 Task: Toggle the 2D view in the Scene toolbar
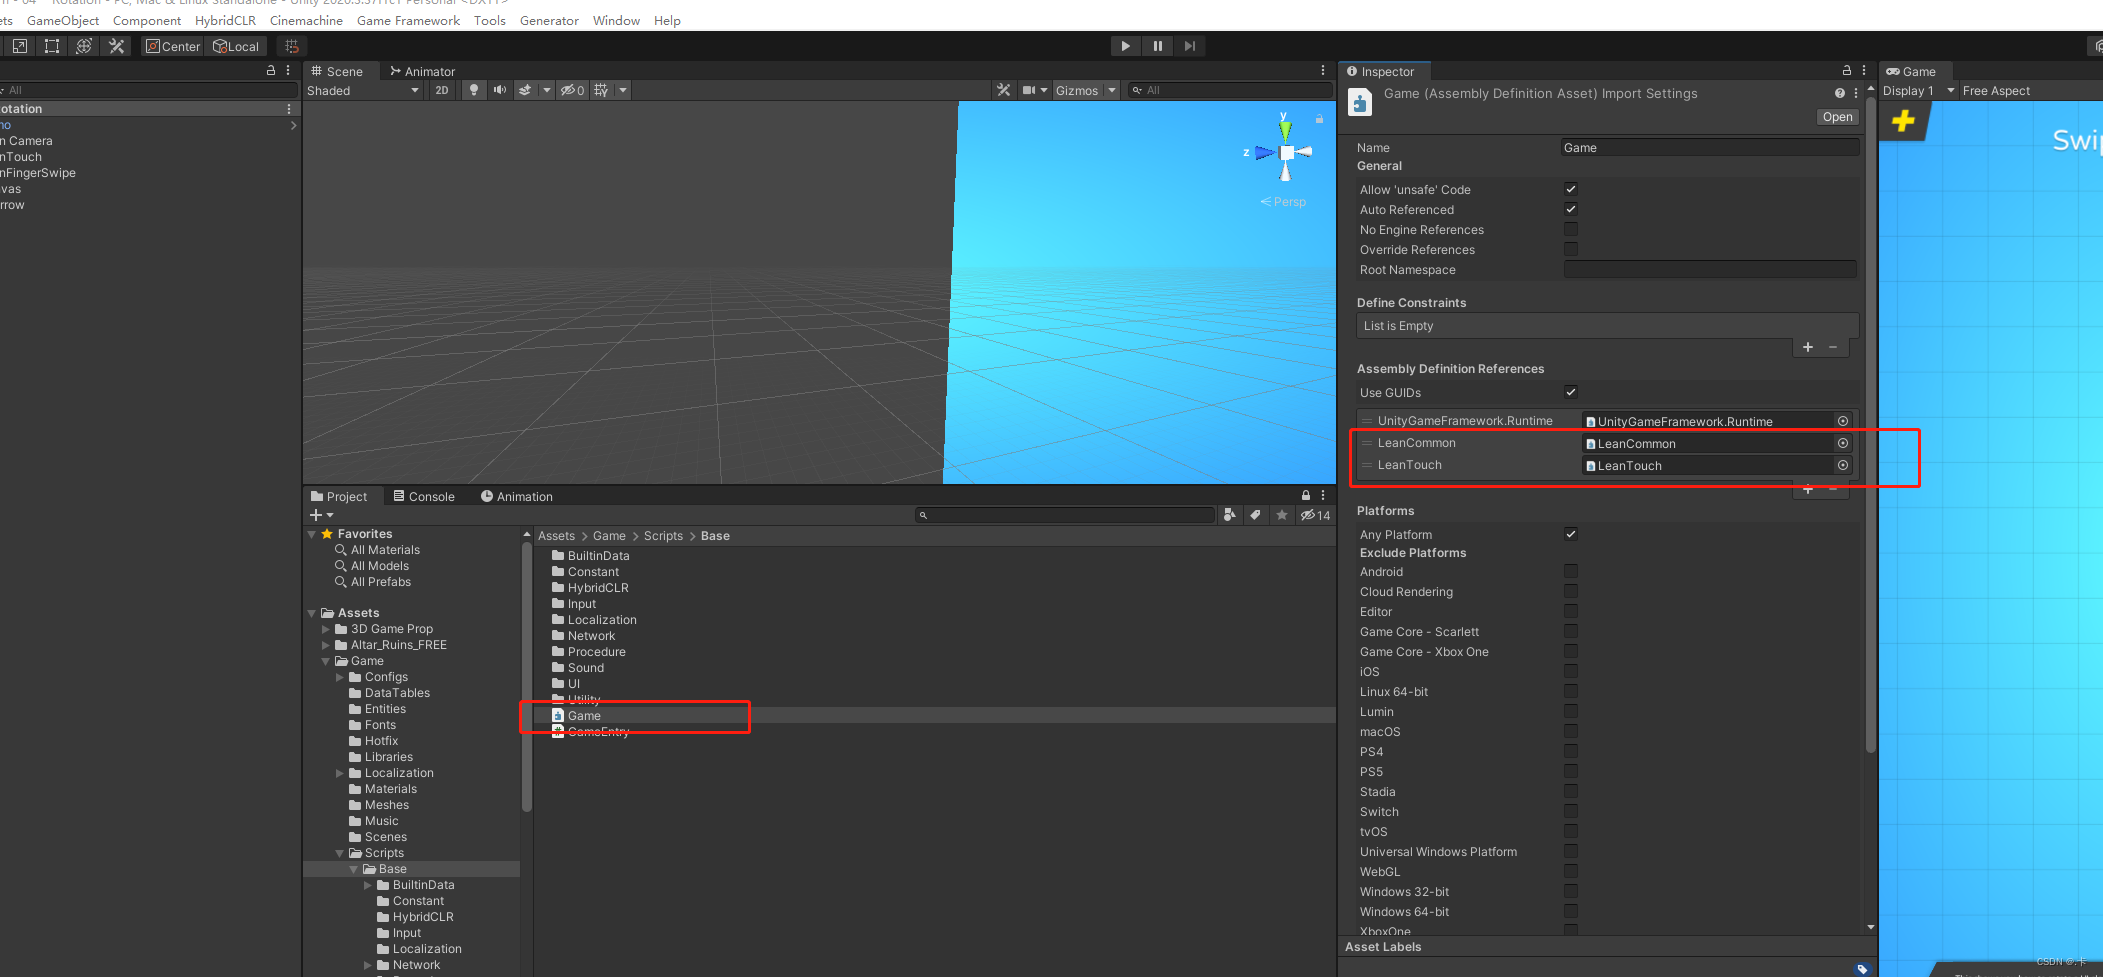click(442, 90)
